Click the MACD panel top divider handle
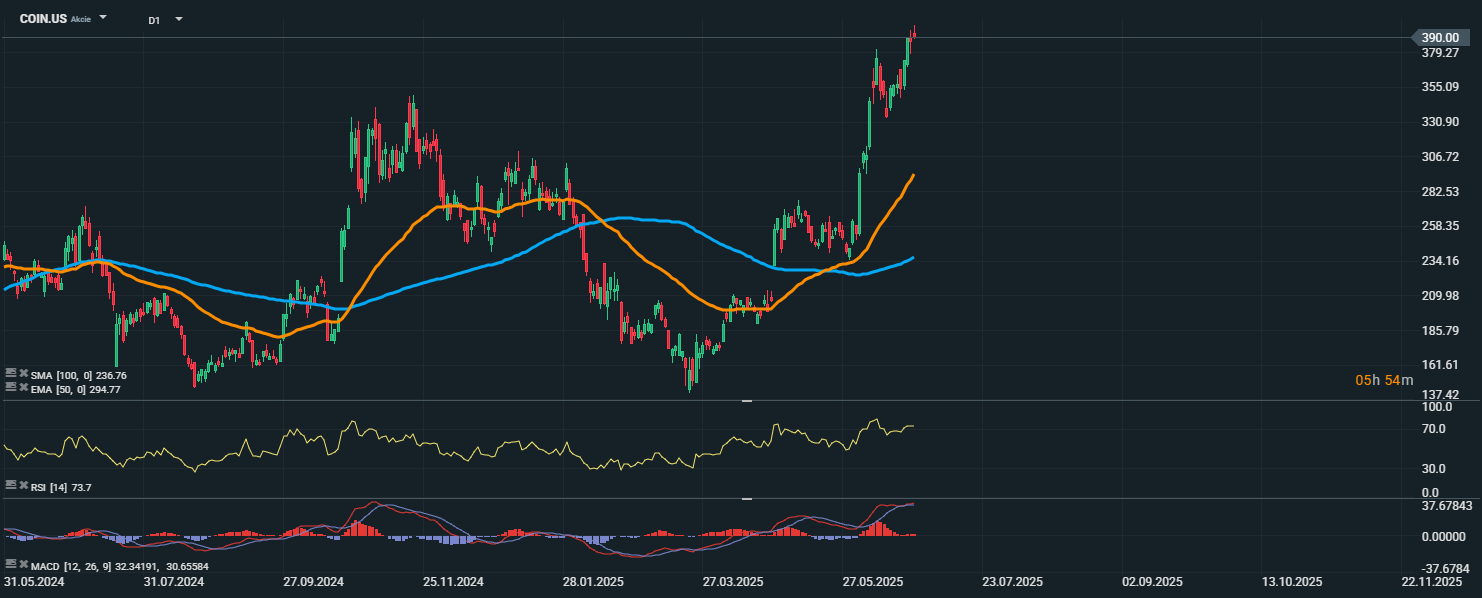The height and width of the screenshot is (598, 1482). pos(746,498)
